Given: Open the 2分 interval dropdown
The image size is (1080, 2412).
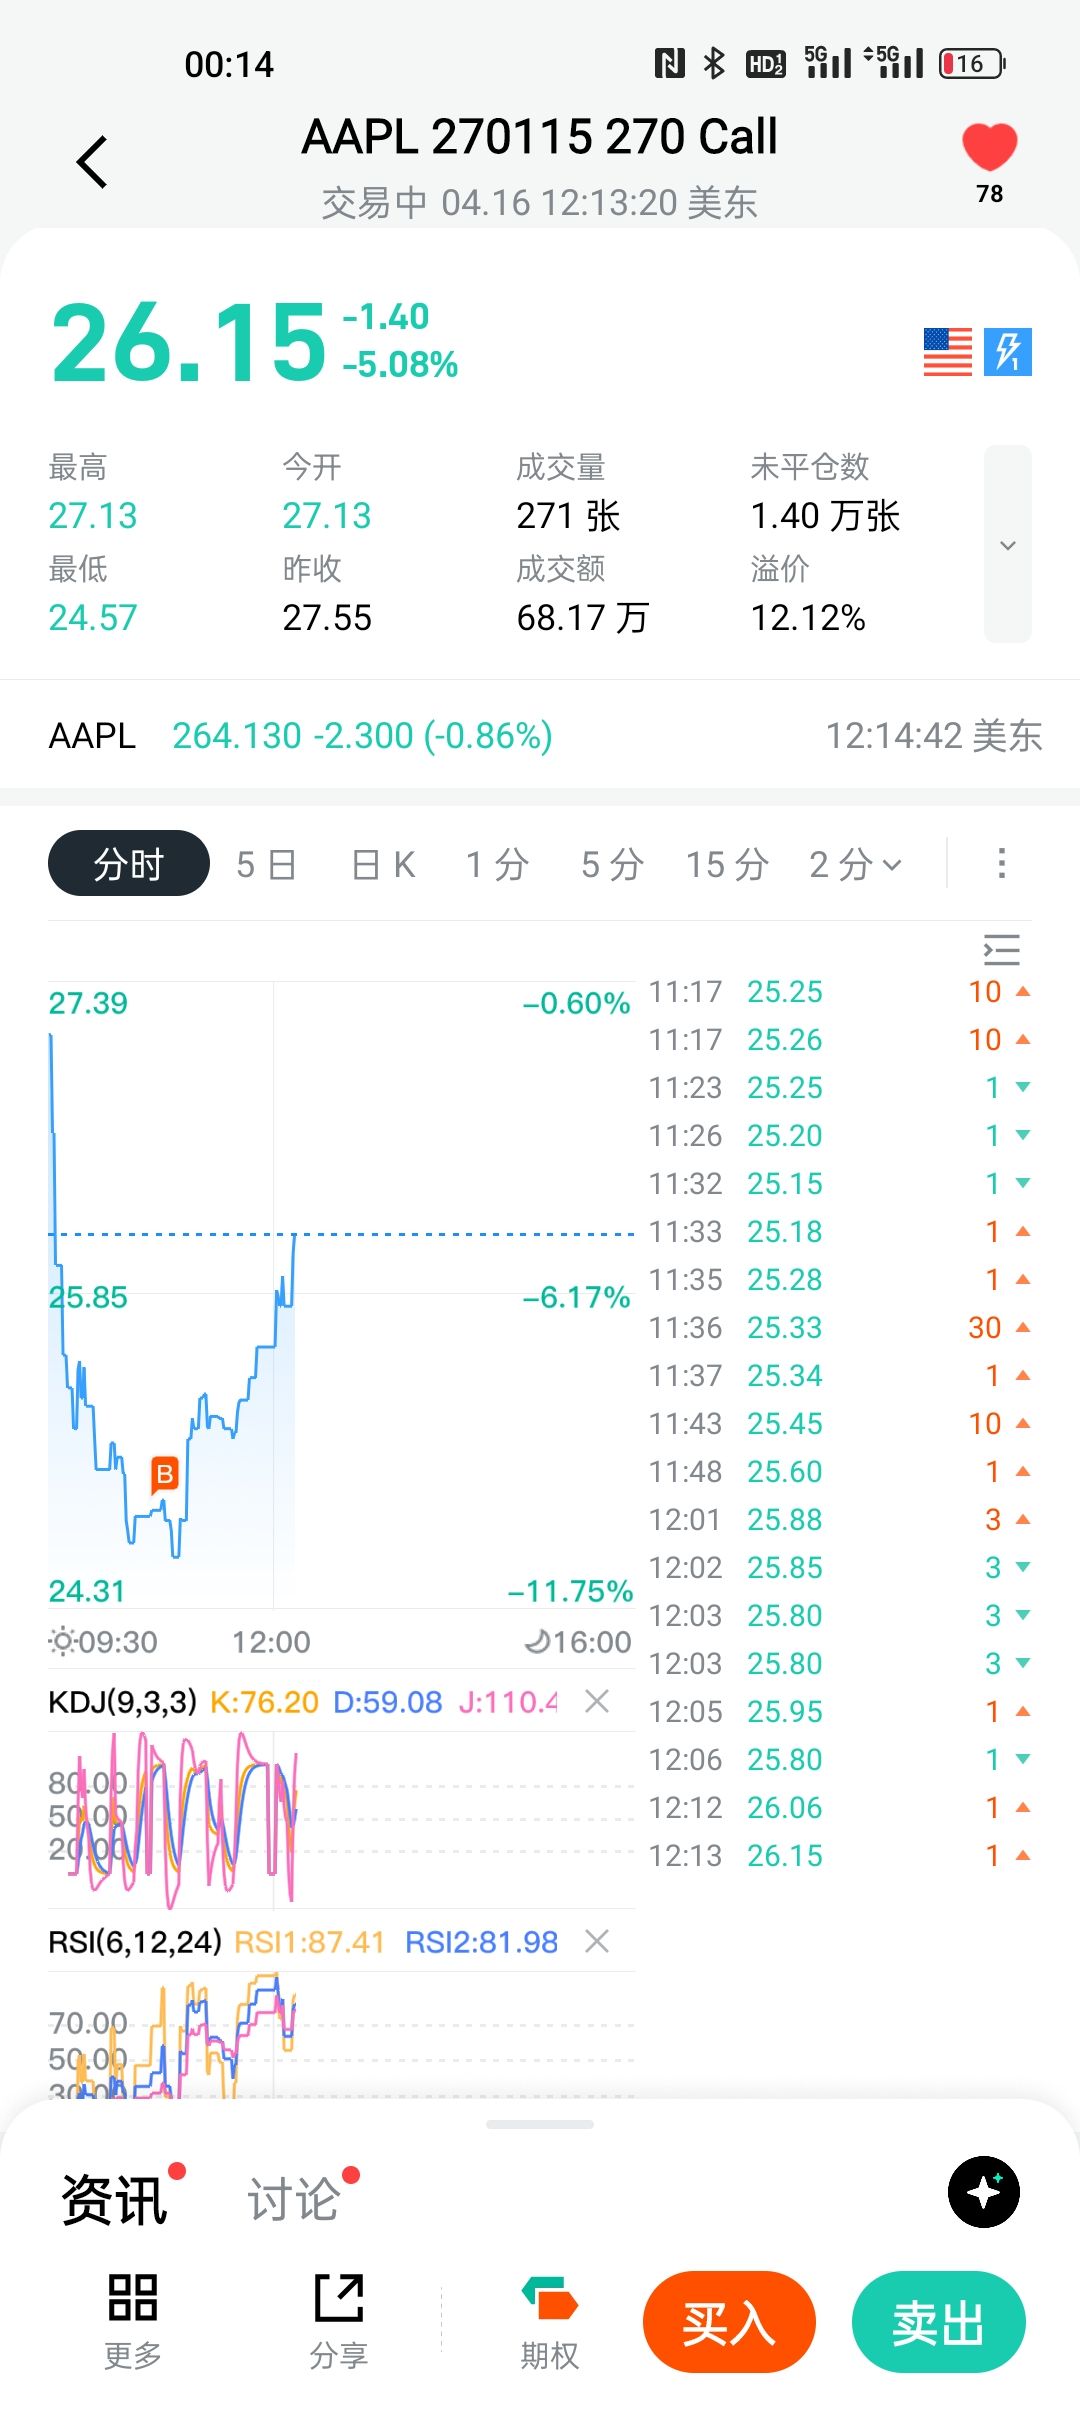Looking at the screenshot, I should (x=855, y=864).
